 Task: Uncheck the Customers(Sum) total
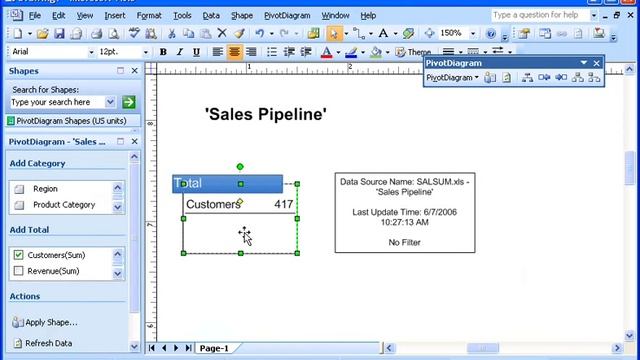pyautogui.click(x=18, y=255)
